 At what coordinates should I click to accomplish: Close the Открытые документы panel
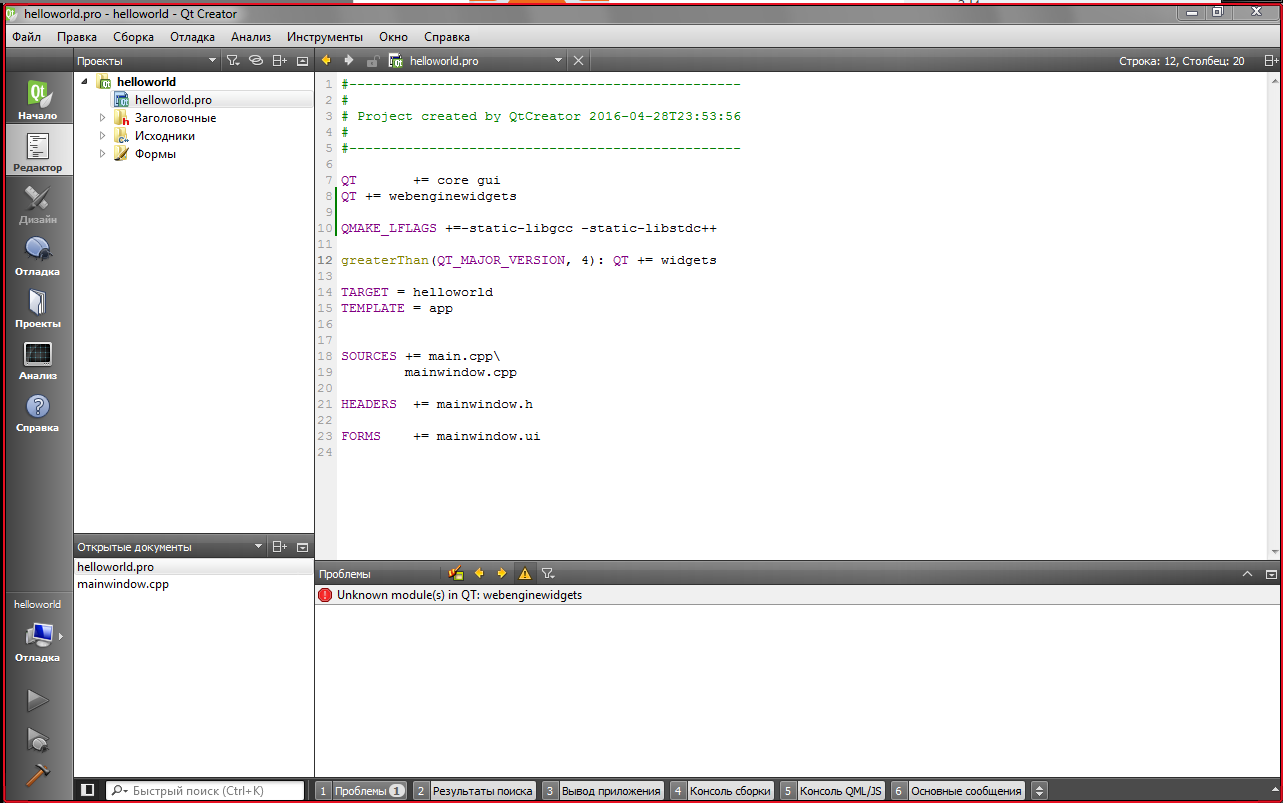(302, 547)
